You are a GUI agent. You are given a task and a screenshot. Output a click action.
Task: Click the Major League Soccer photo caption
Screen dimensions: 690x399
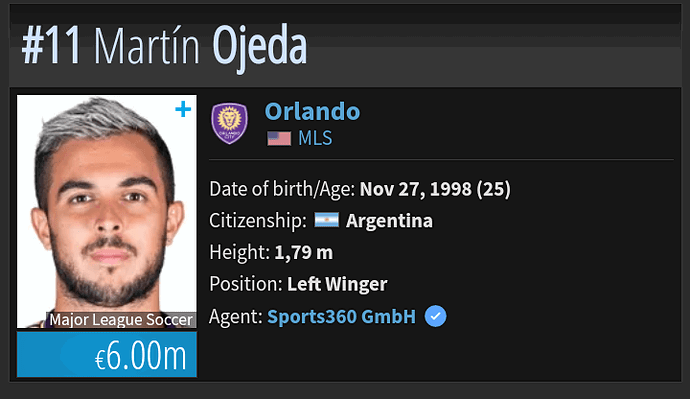tap(121, 320)
